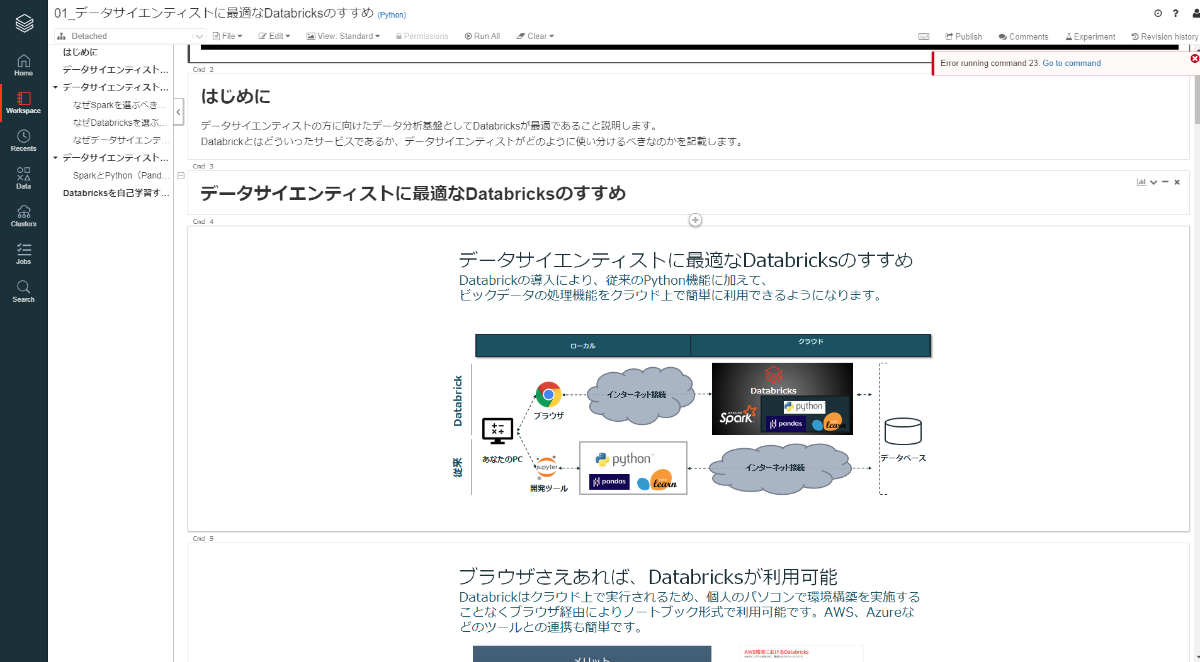Screen dimensions: 1200x662
Task: Open the Clear dropdown menu
Action: point(535,36)
